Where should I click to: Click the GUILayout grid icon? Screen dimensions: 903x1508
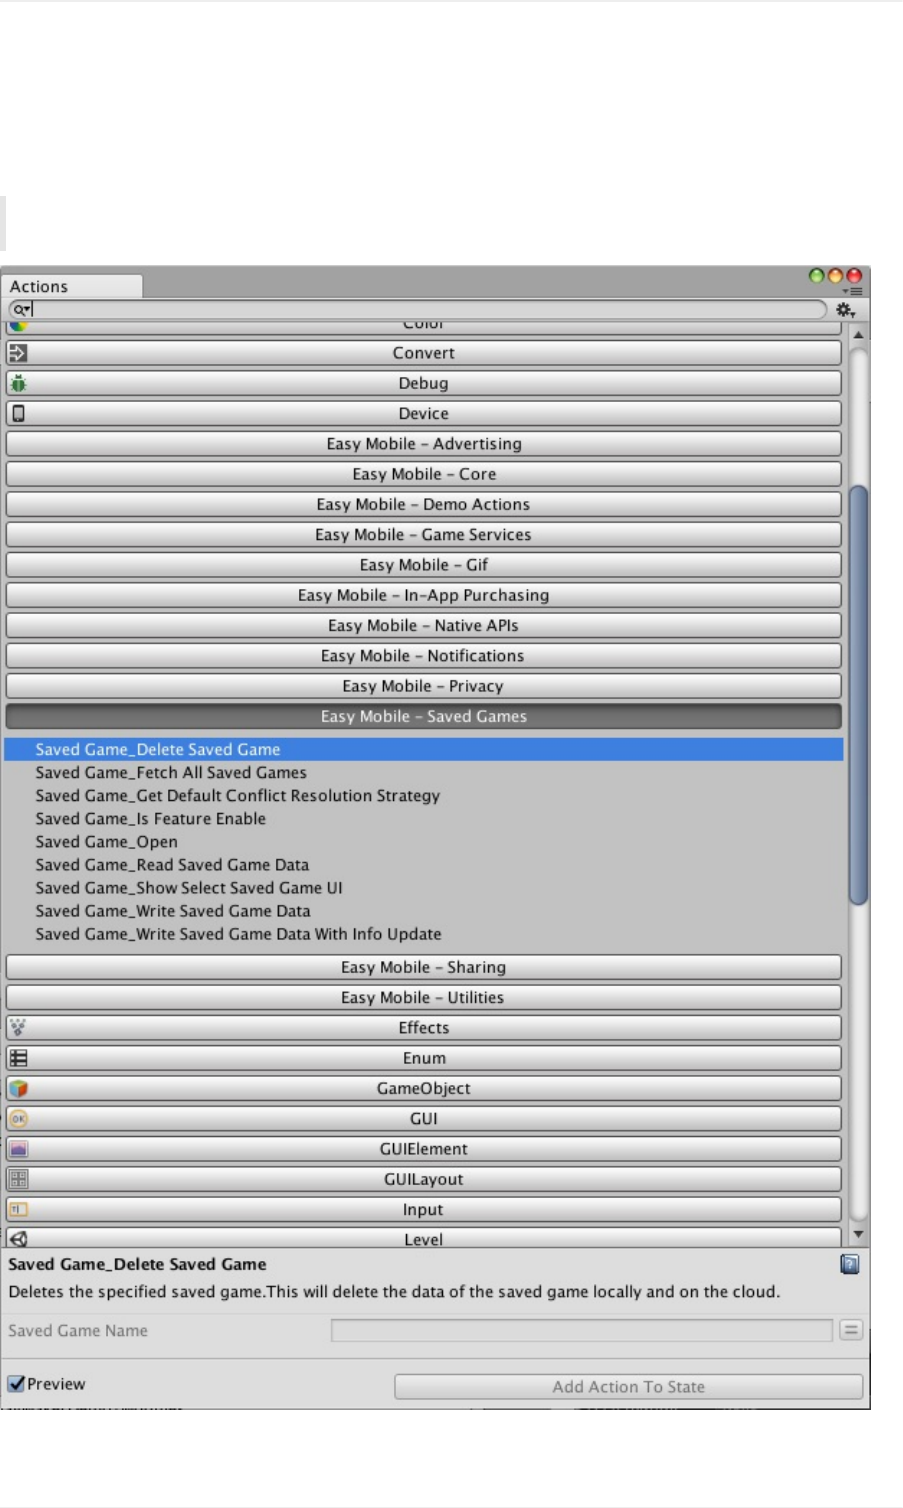coord(18,1179)
